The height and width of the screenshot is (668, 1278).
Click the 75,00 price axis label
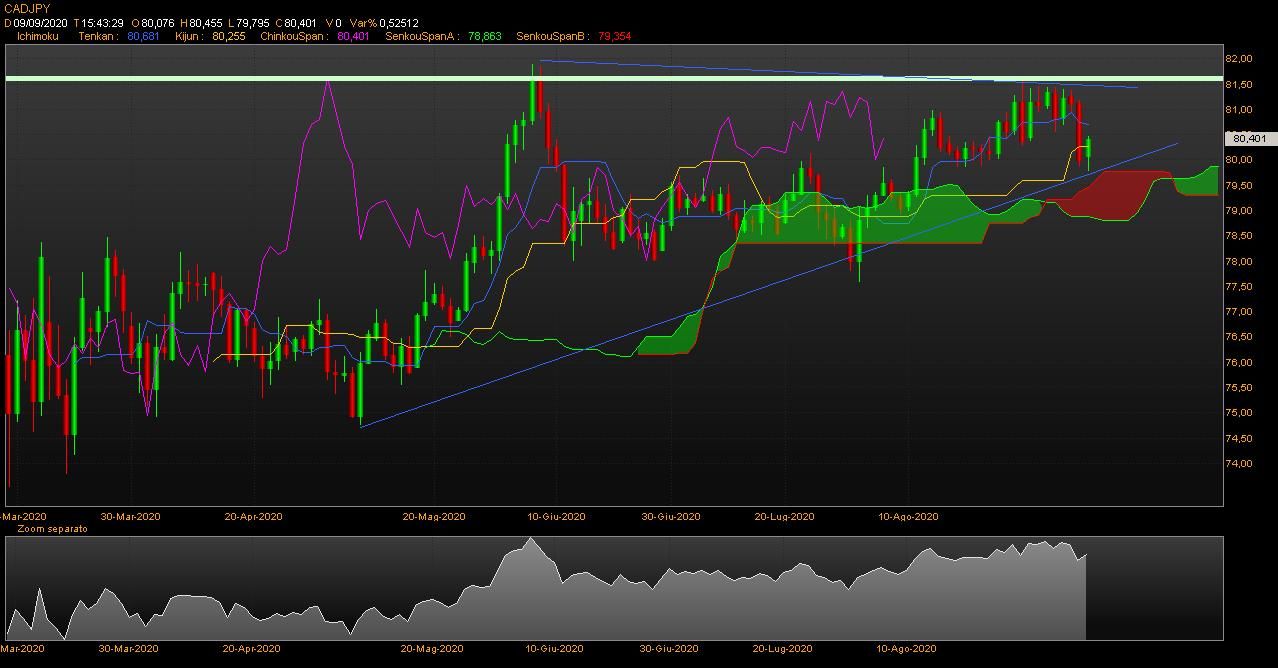click(1238, 413)
